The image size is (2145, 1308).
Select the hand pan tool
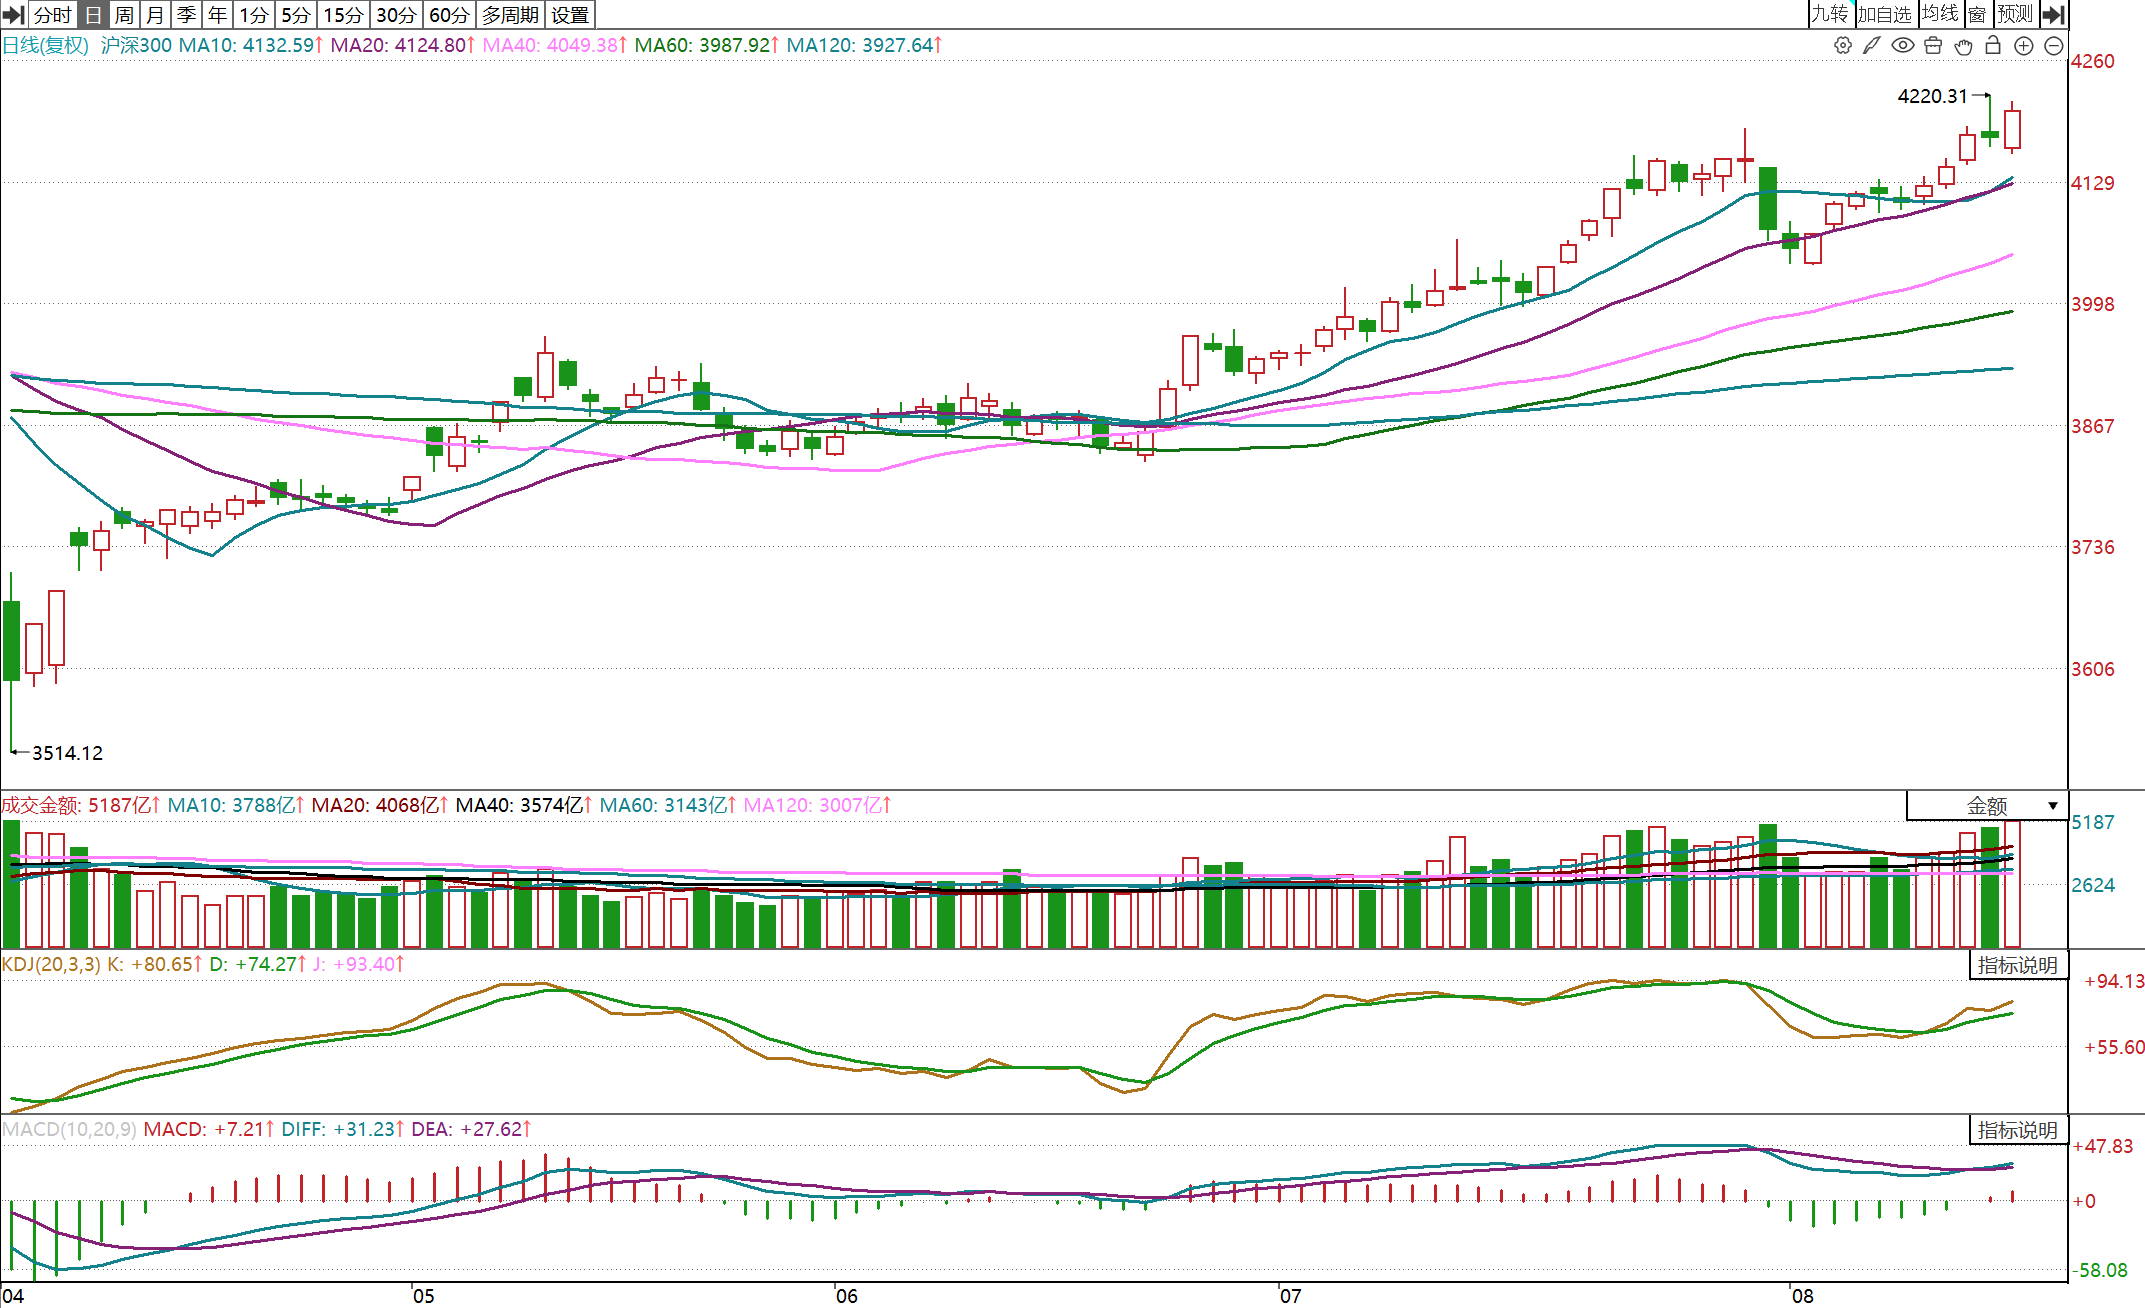coord(1963,46)
